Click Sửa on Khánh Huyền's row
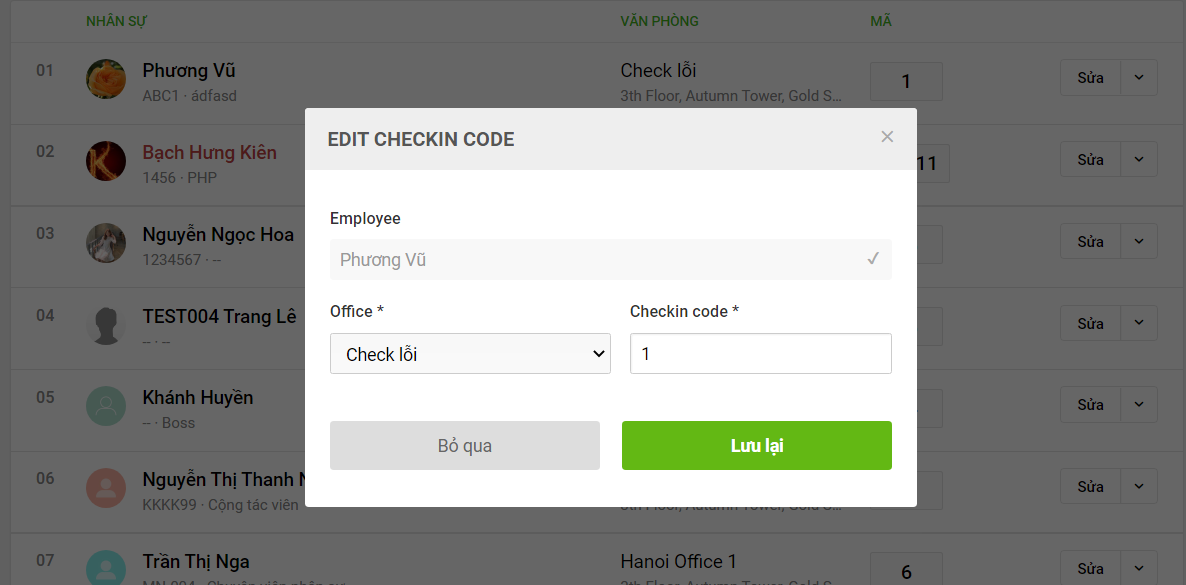Screen dimensions: 1186x585 pyautogui.click(x=1090, y=404)
